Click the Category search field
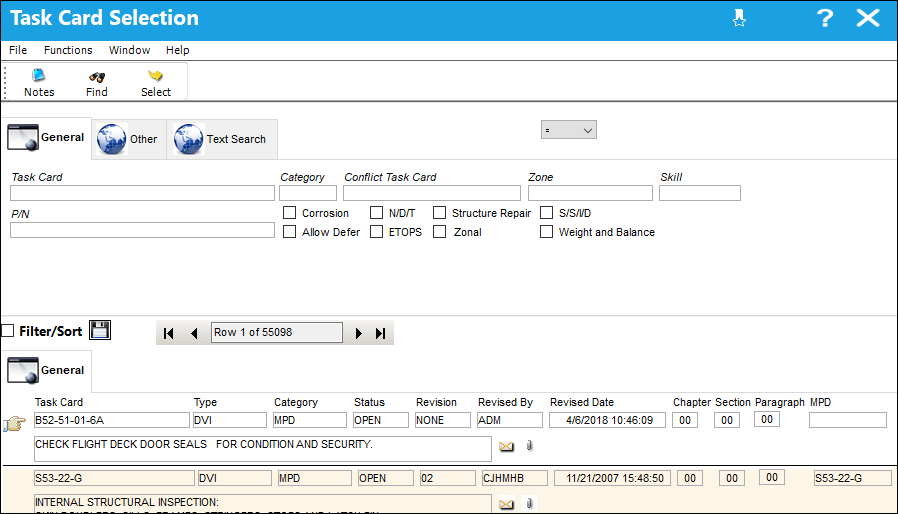The width and height of the screenshot is (898, 514). (308, 193)
